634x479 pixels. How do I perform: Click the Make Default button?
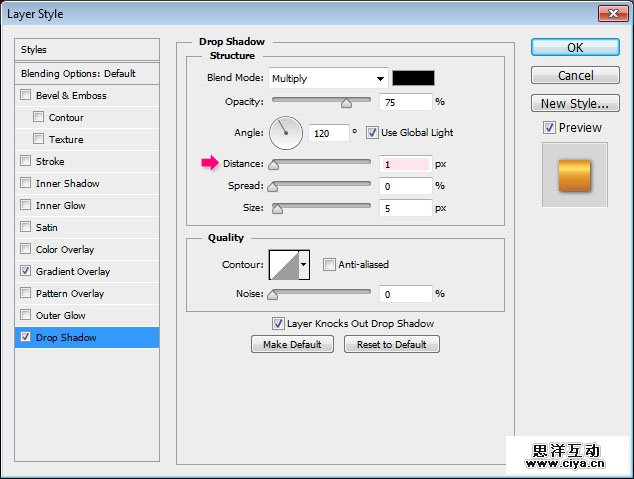pyautogui.click(x=292, y=344)
